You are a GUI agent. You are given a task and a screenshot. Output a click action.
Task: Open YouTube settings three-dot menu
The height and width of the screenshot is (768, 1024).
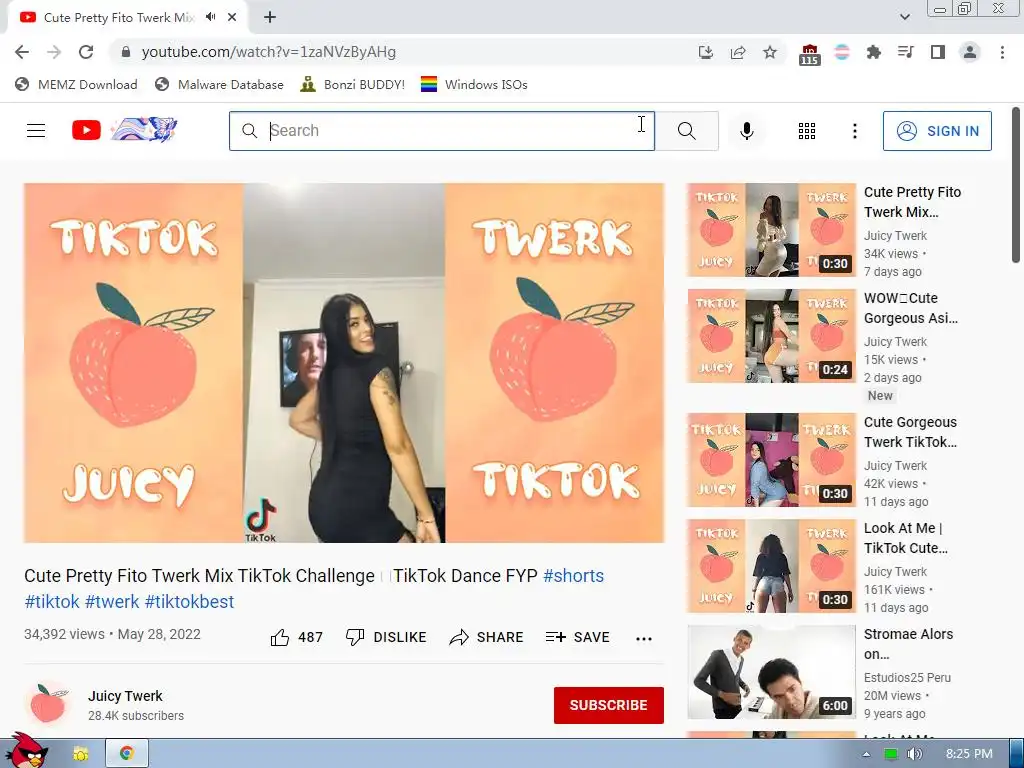point(855,131)
